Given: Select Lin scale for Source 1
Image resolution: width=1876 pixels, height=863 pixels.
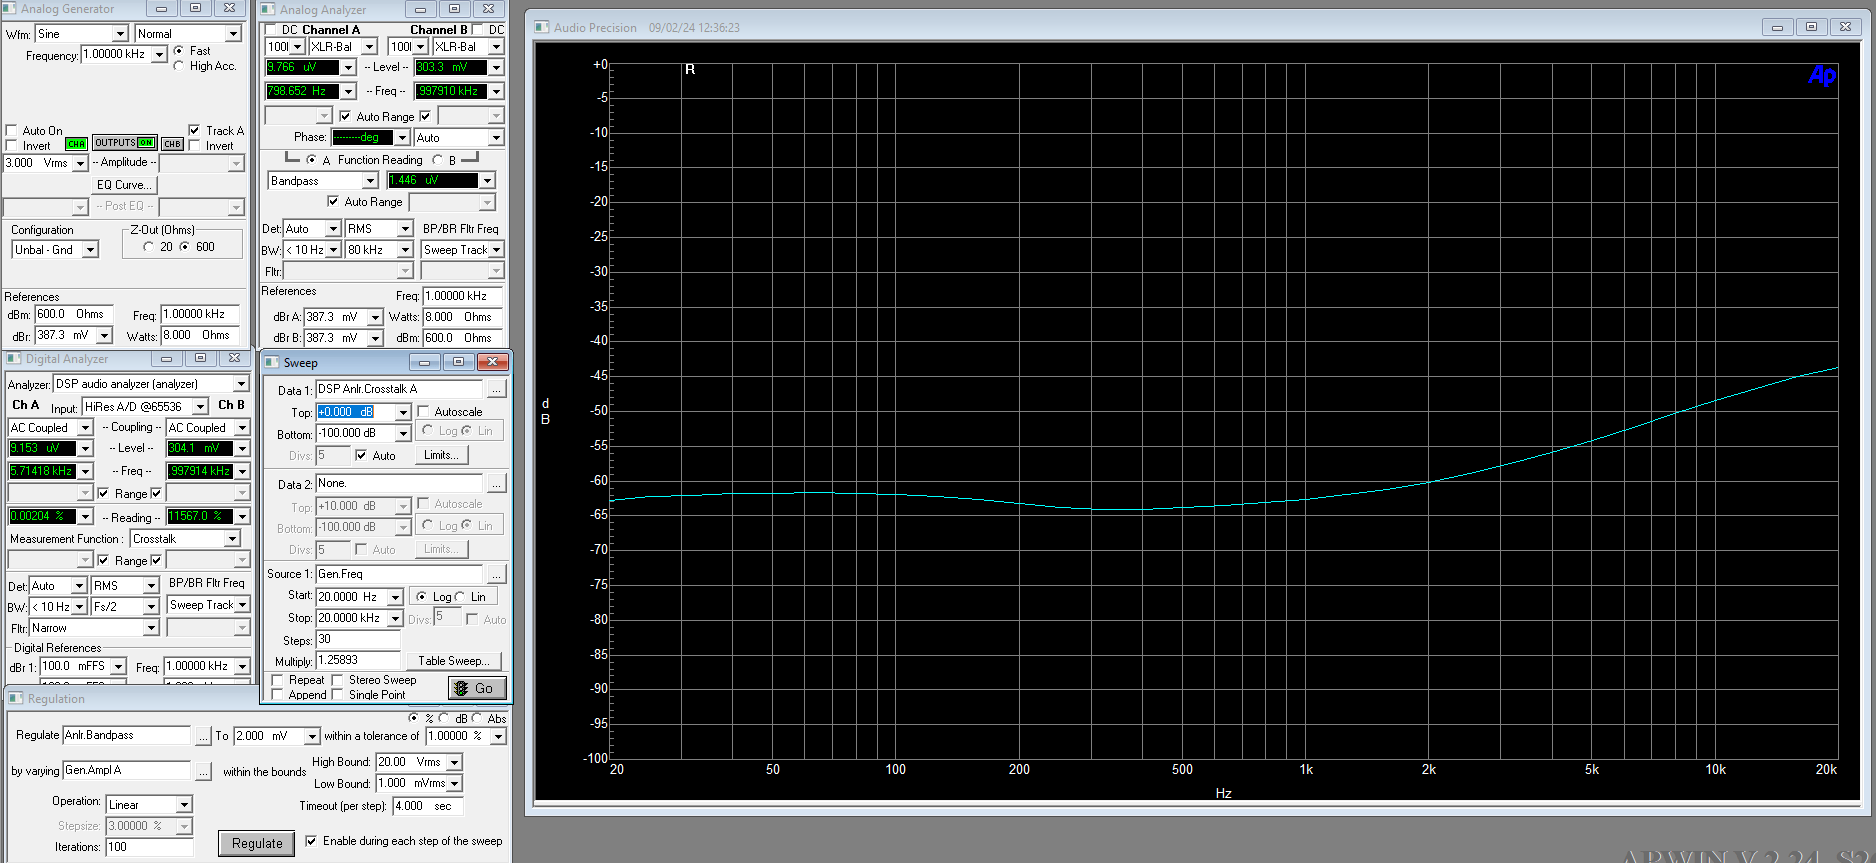Looking at the screenshot, I should coord(460,597).
